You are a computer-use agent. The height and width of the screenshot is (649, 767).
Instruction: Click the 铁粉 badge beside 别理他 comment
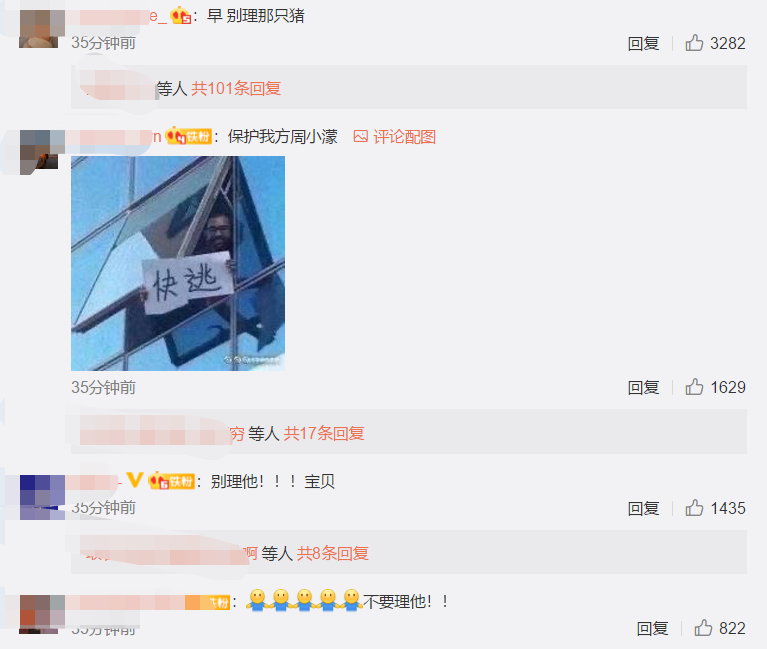[172, 481]
